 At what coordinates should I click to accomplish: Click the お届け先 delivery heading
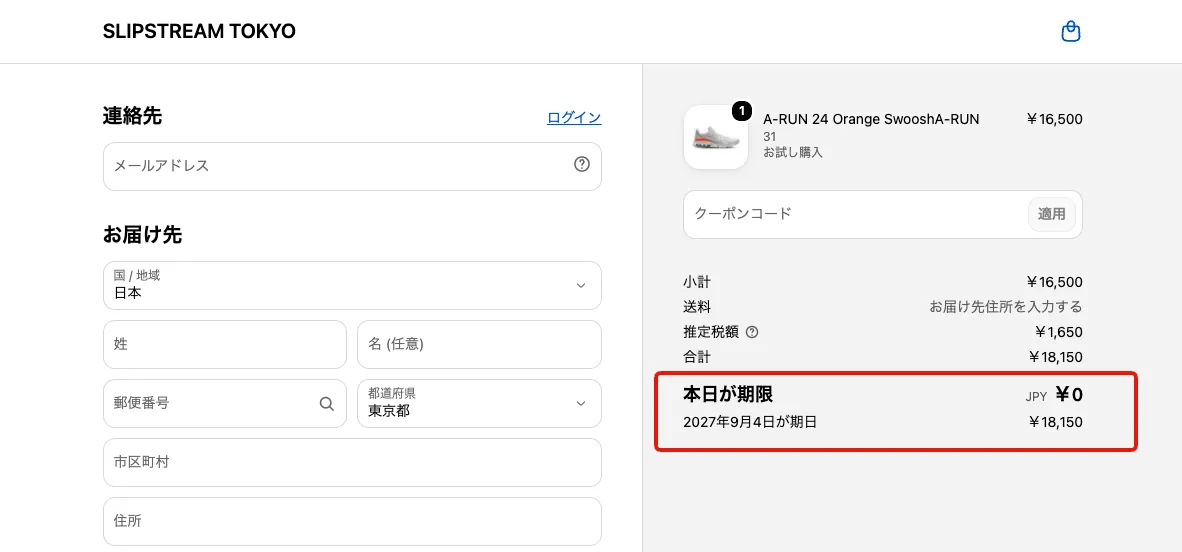142,235
